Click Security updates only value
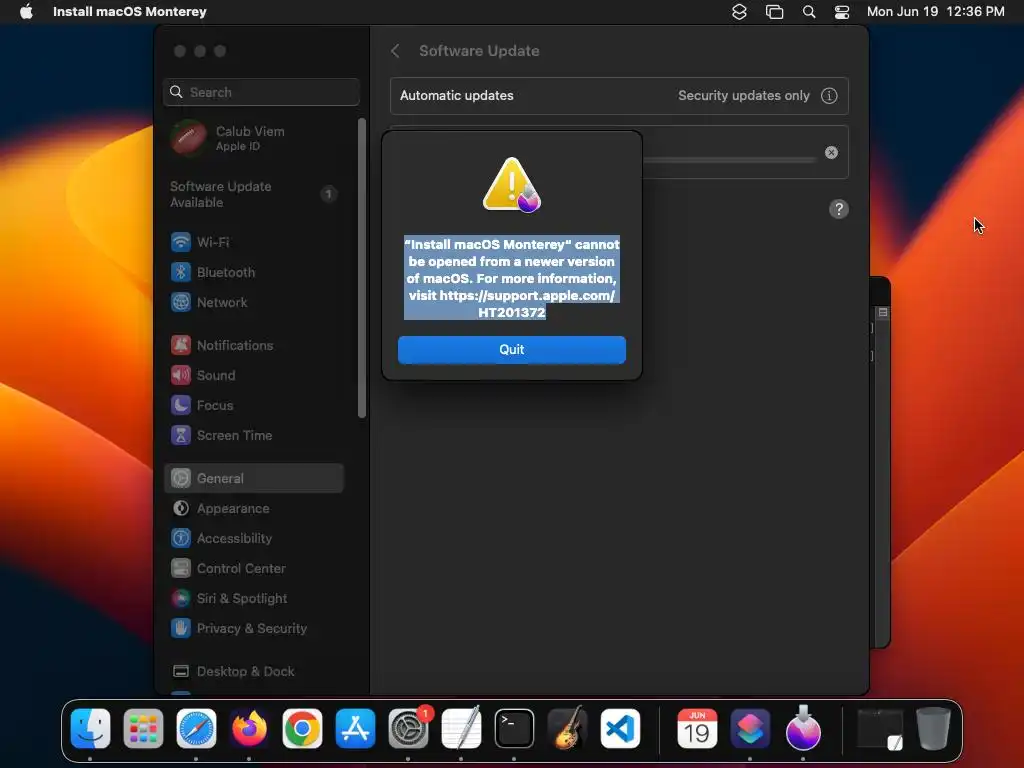The image size is (1024, 768). pyautogui.click(x=744, y=95)
